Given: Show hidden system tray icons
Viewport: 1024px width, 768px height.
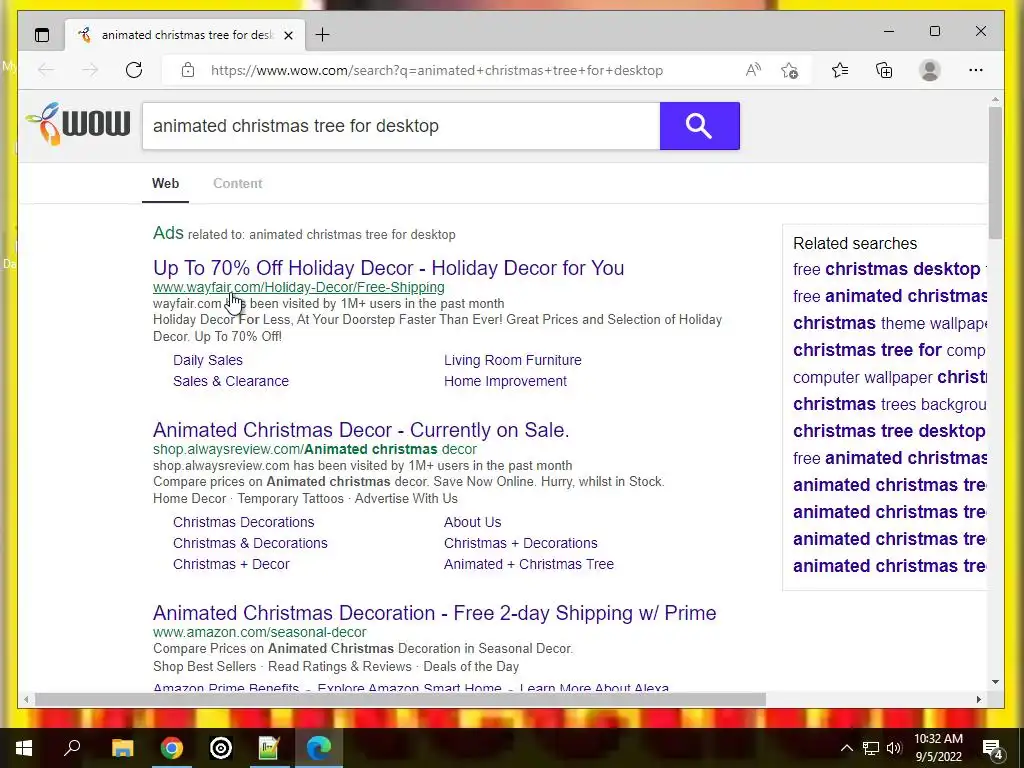Looking at the screenshot, I should tap(846, 748).
